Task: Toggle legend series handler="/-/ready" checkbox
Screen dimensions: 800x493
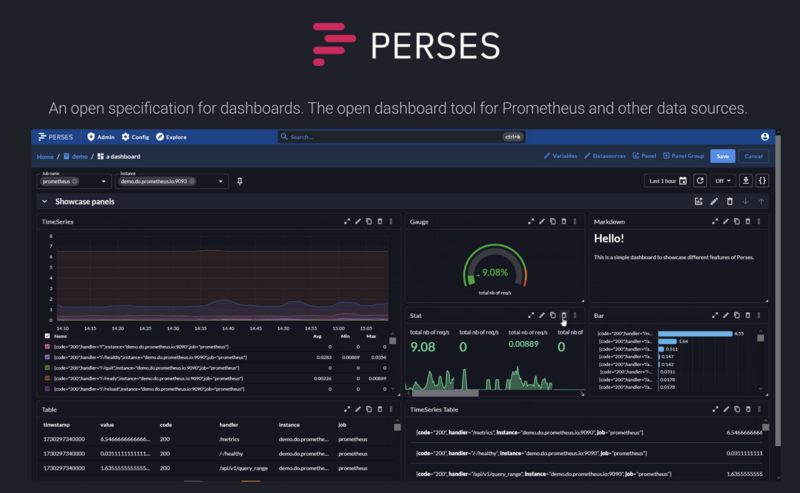Action: coord(47,378)
